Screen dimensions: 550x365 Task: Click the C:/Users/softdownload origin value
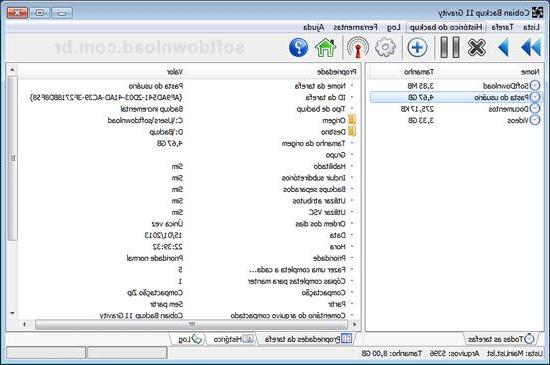click(x=145, y=120)
